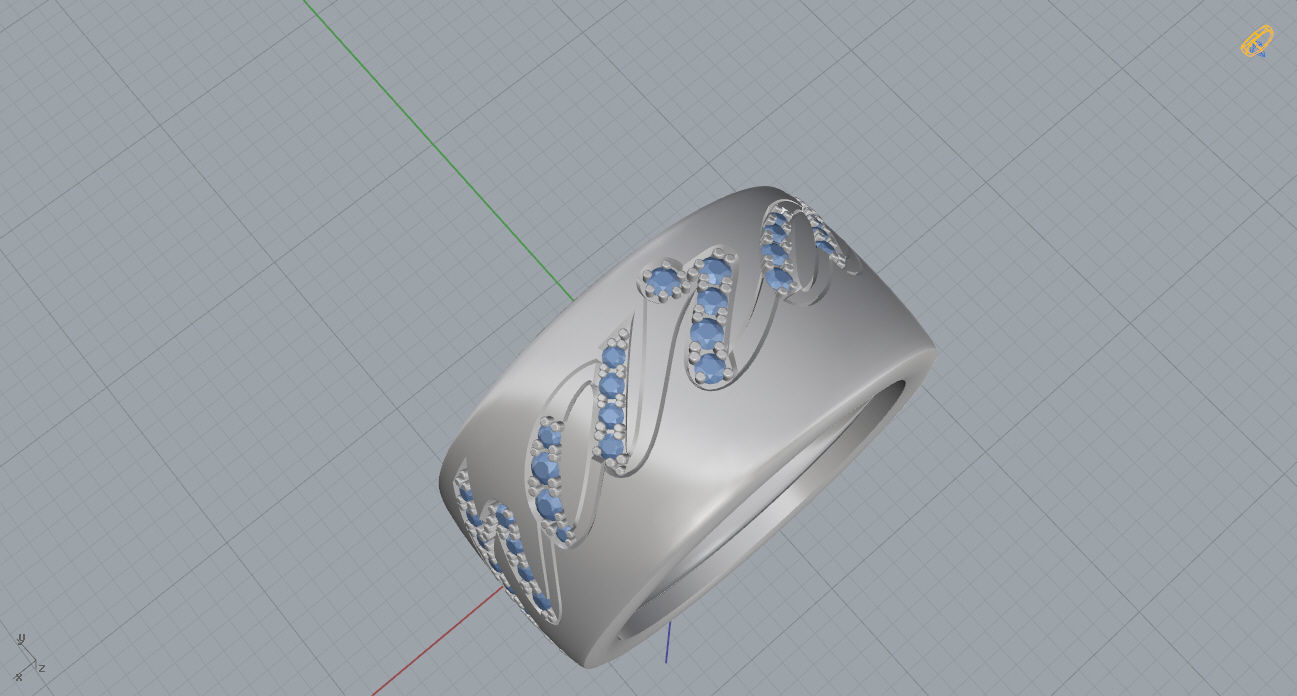
Task: Click the x y z world axis indicator
Action: pyautogui.click(x=30, y=658)
